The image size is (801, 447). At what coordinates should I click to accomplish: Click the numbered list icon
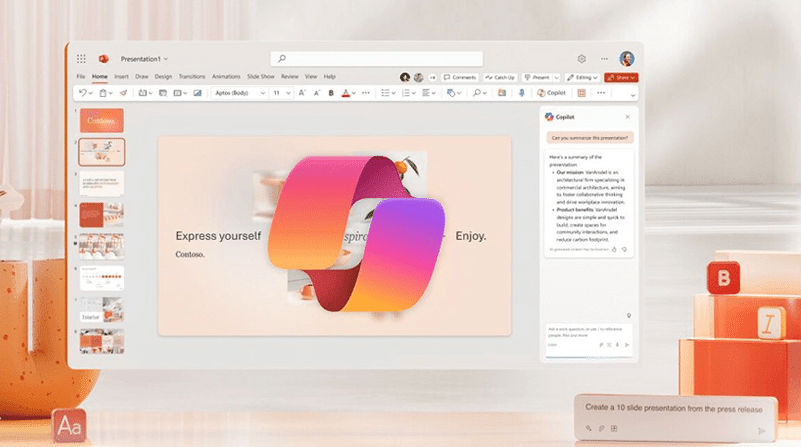coord(406,93)
